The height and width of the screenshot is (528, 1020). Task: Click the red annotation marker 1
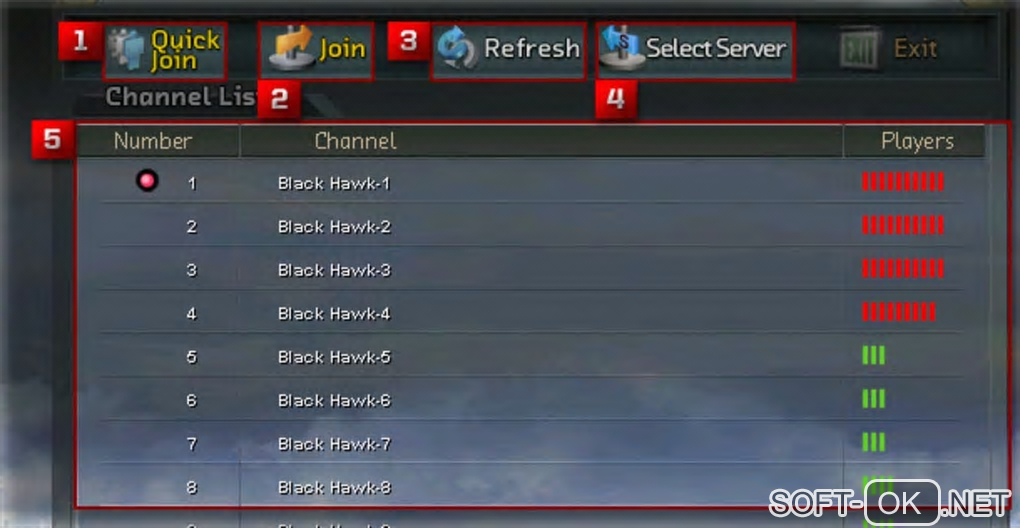[79, 40]
